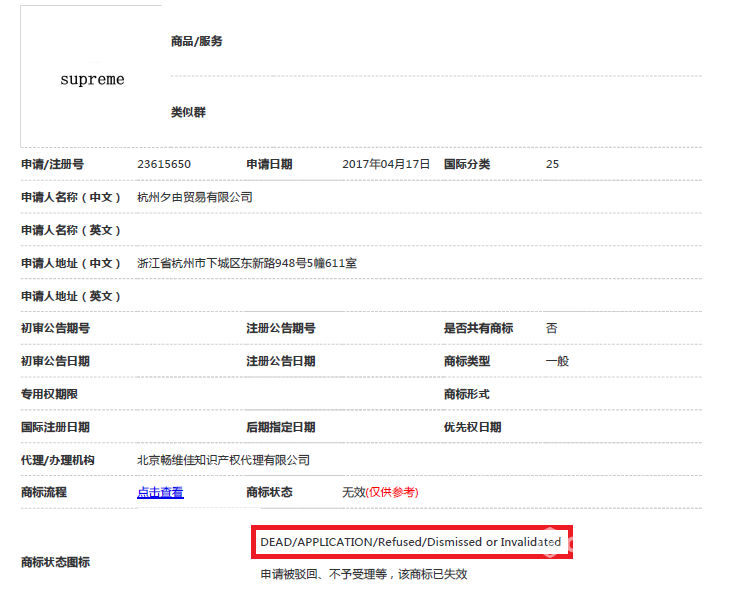Screen dimensions: 741x599
Task: Click the 申请/注册号 label
Action: [x=52, y=164]
